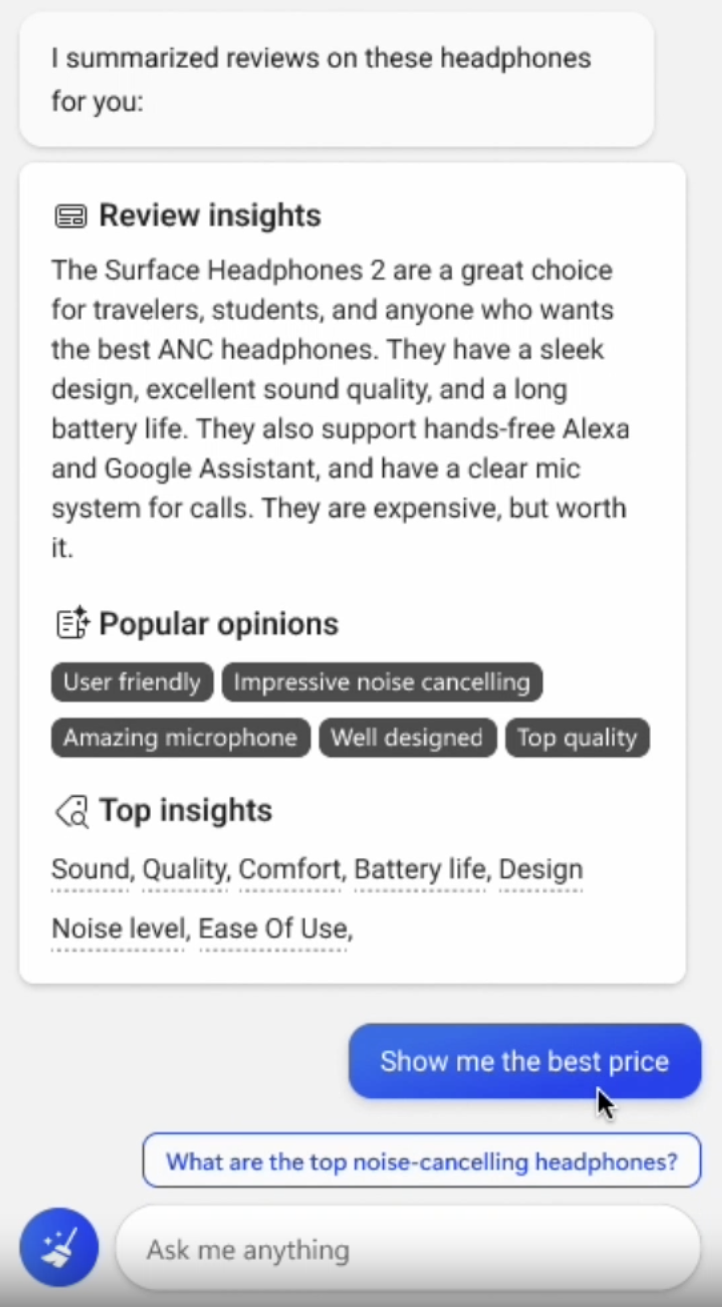Click the Noise level insight
The width and height of the screenshot is (722, 1307).
[x=118, y=930]
